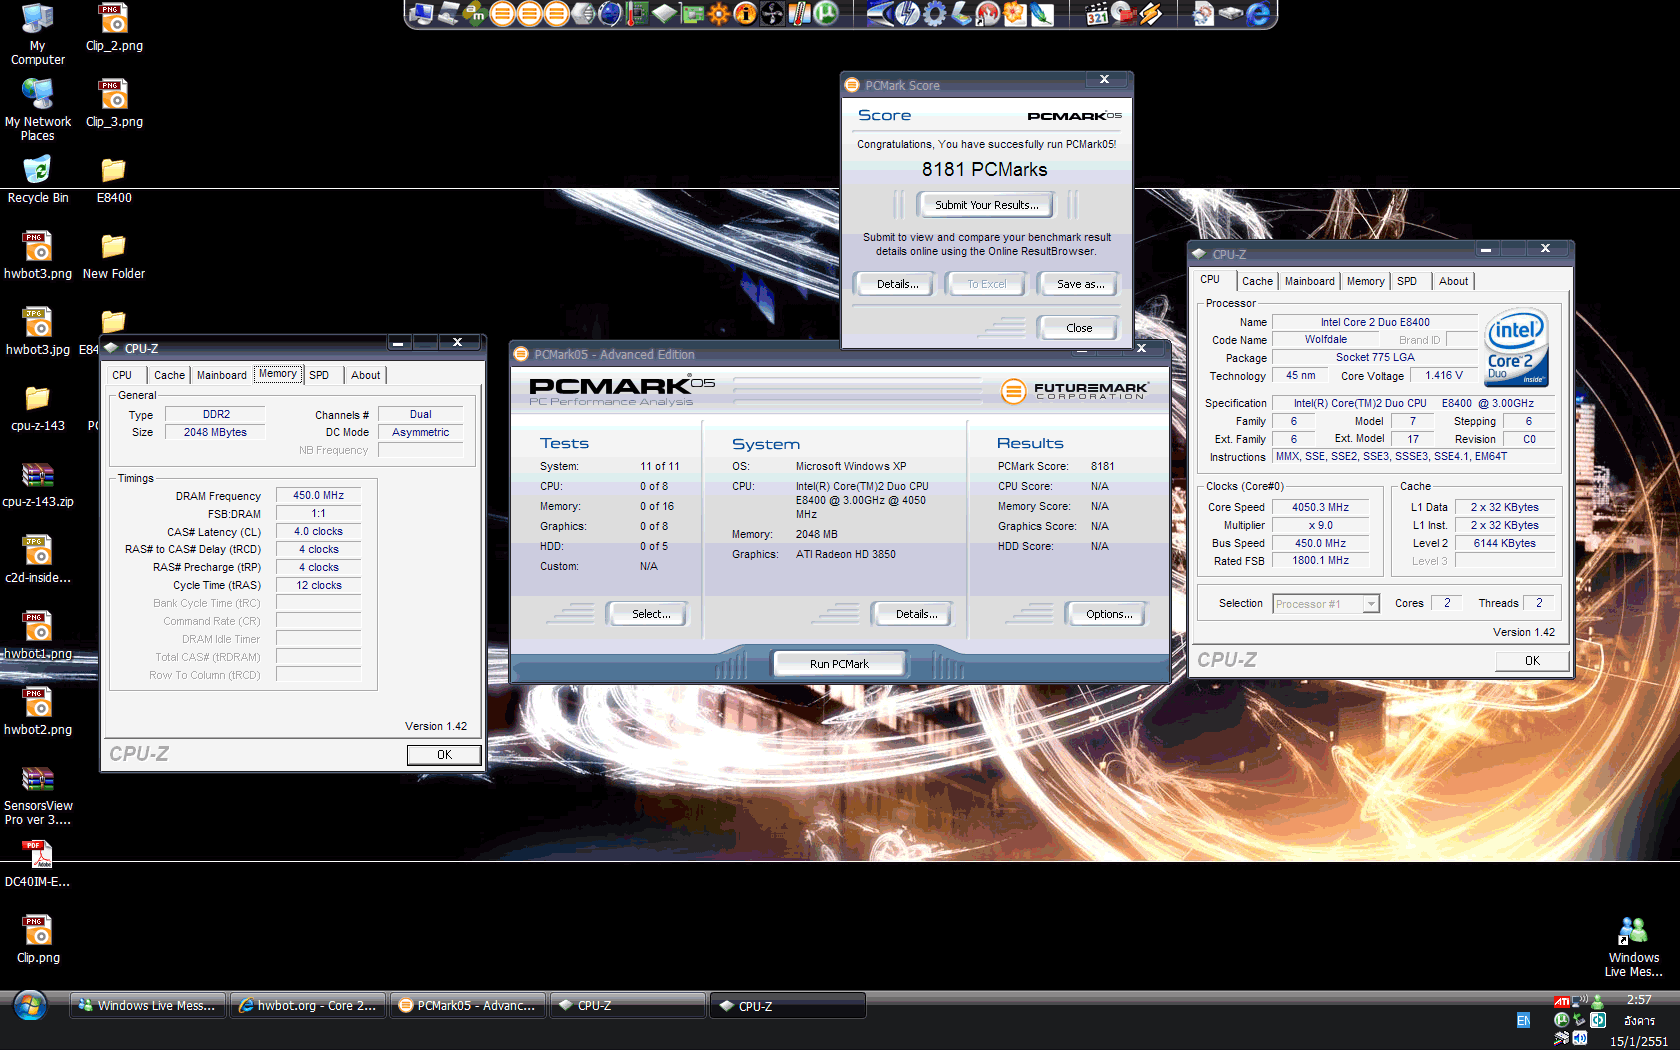1680x1050 pixels.
Task: Click the 'Asymmetric' DC Mode value
Action: point(420,432)
